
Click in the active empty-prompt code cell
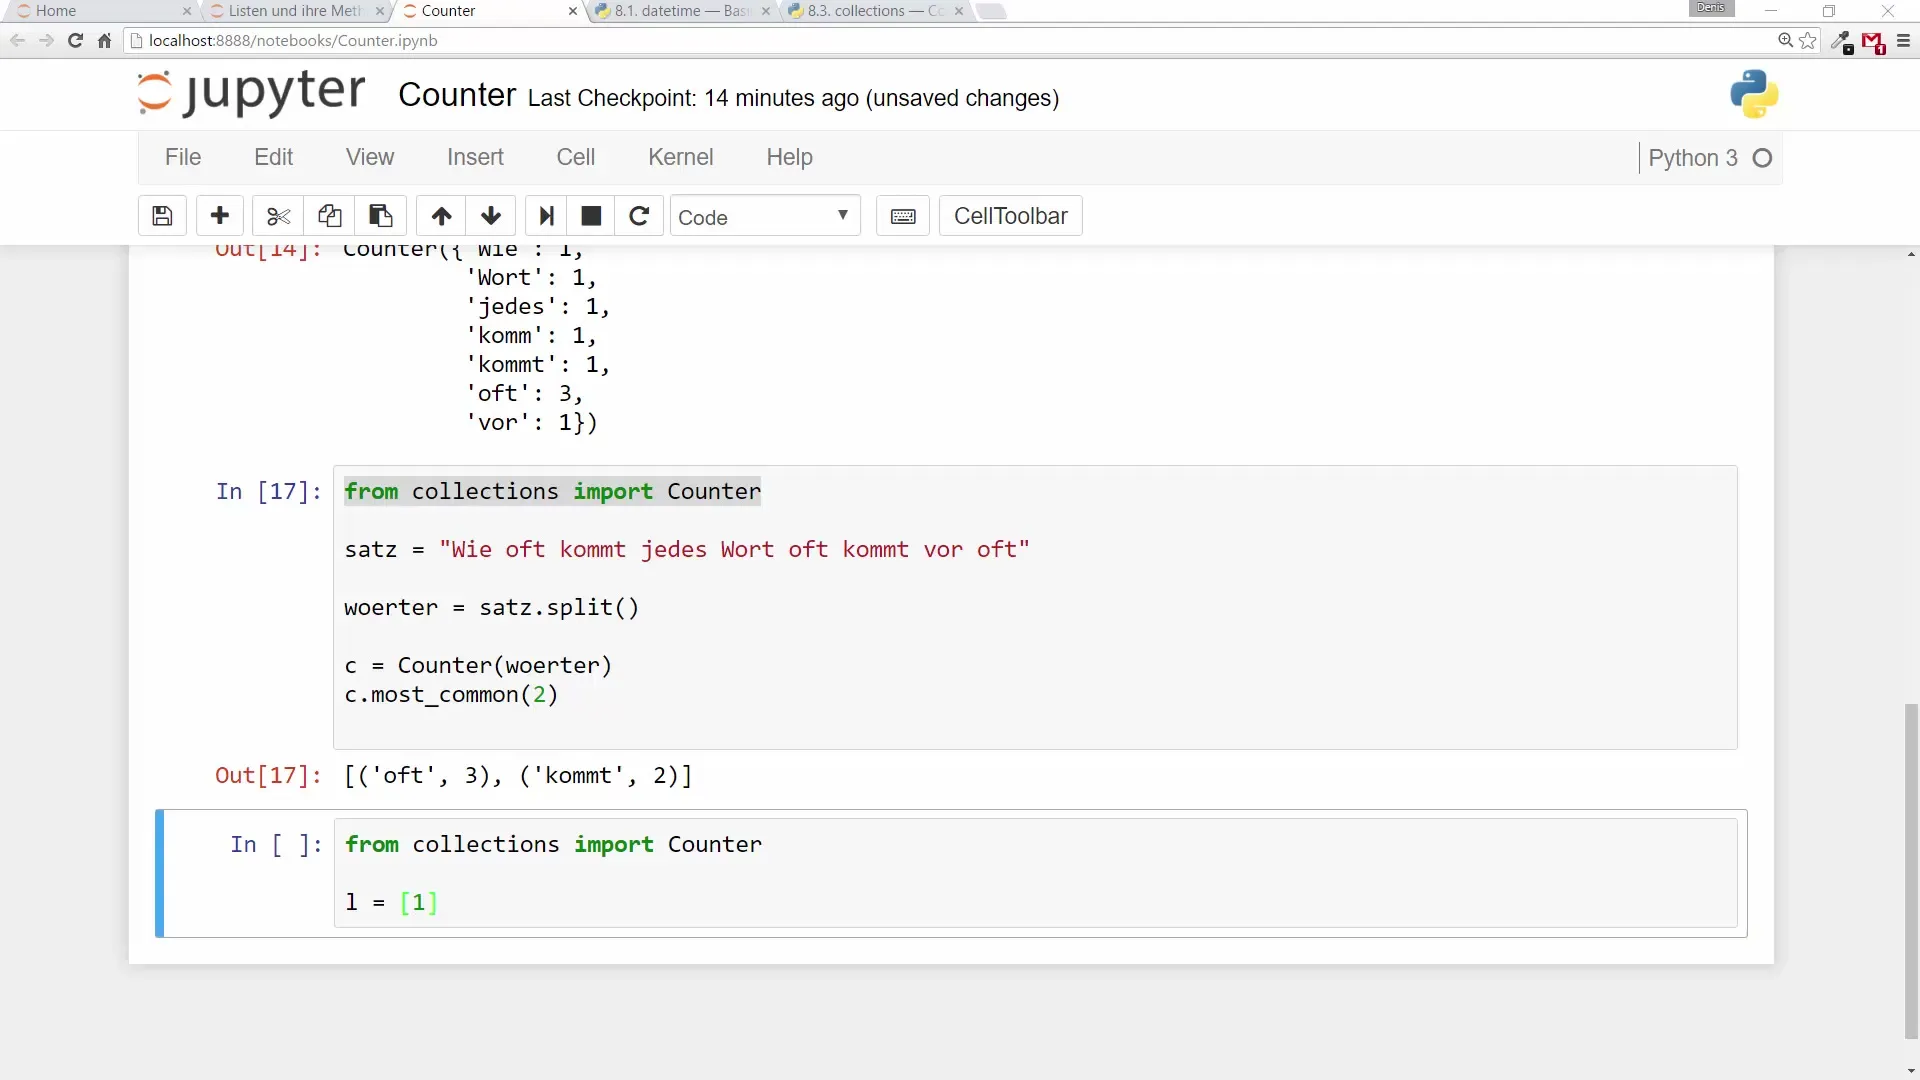[1035, 873]
